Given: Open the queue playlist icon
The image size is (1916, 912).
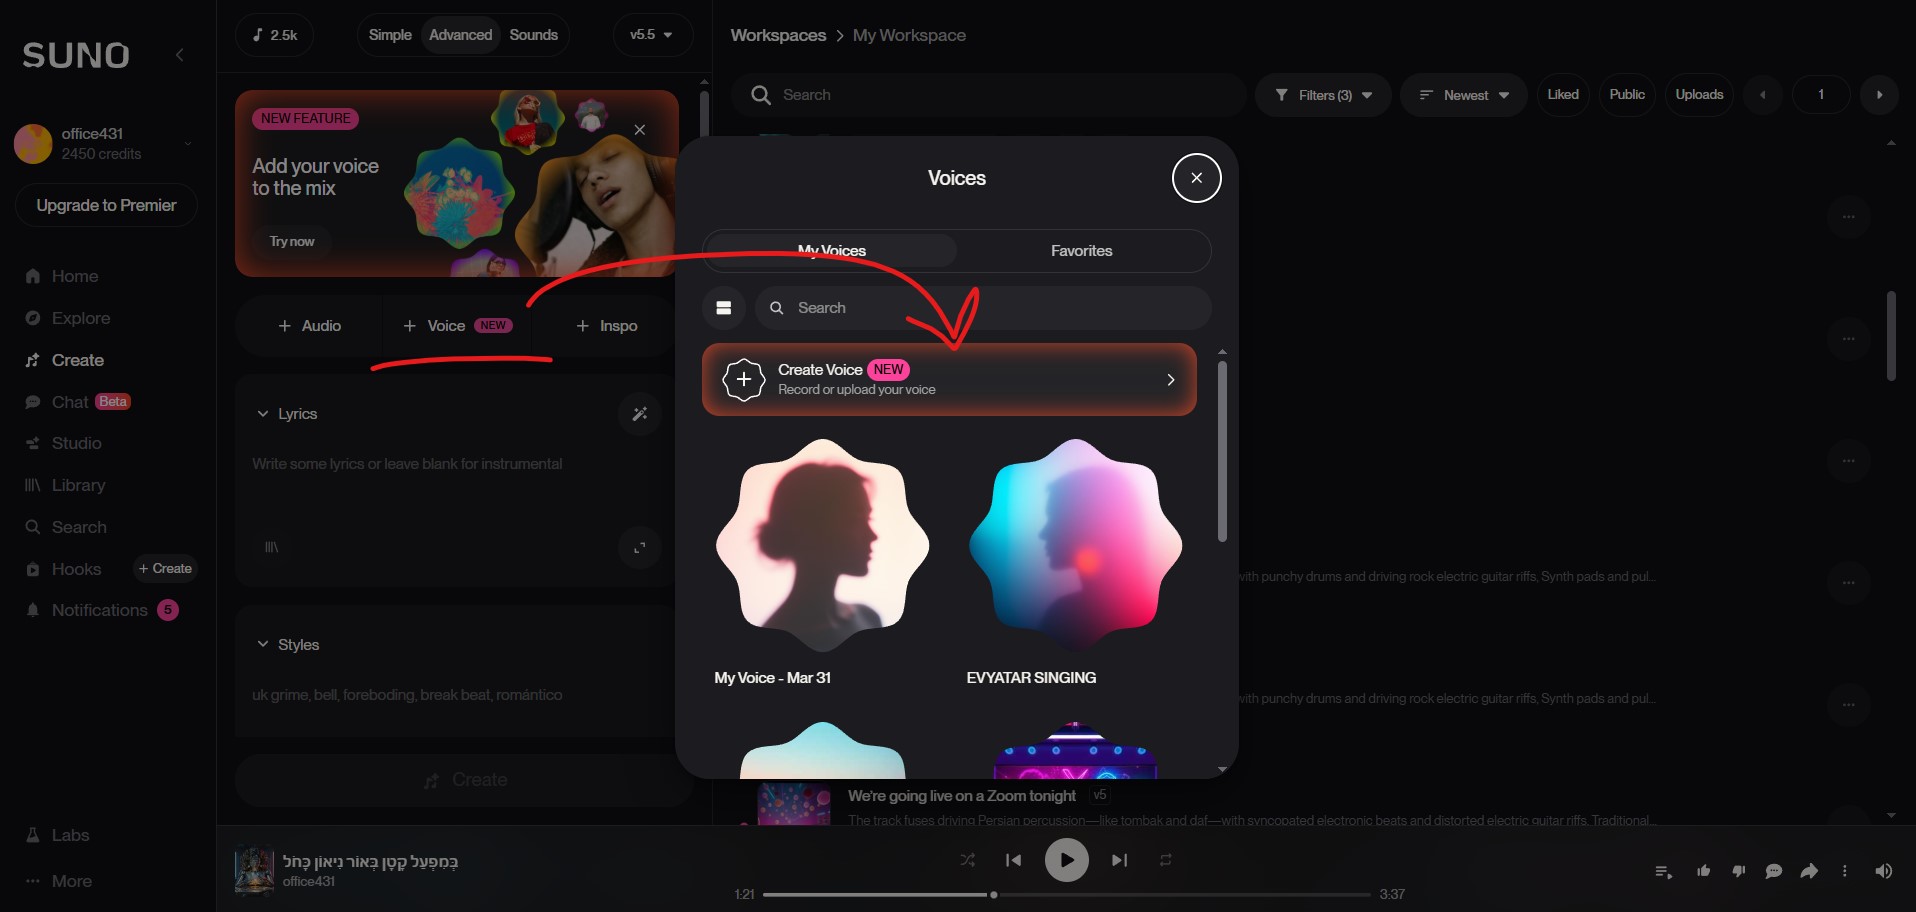Looking at the screenshot, I should coord(1663,871).
